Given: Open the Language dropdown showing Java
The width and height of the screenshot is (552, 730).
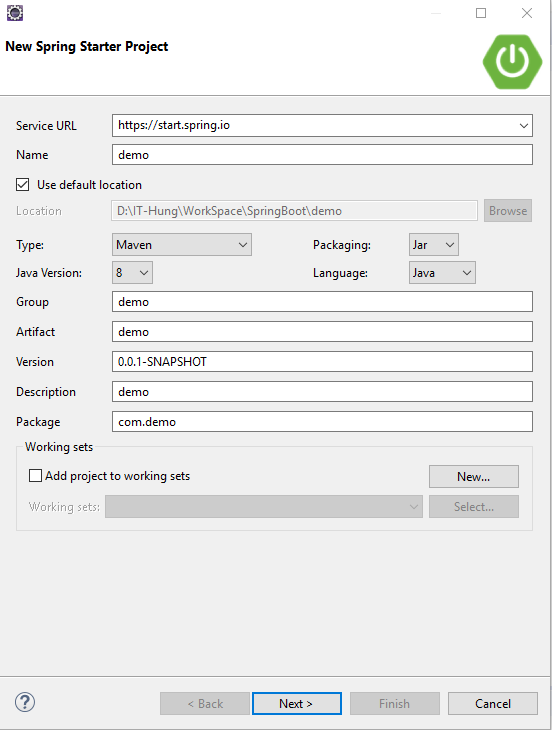Looking at the screenshot, I should pyautogui.click(x=442, y=273).
